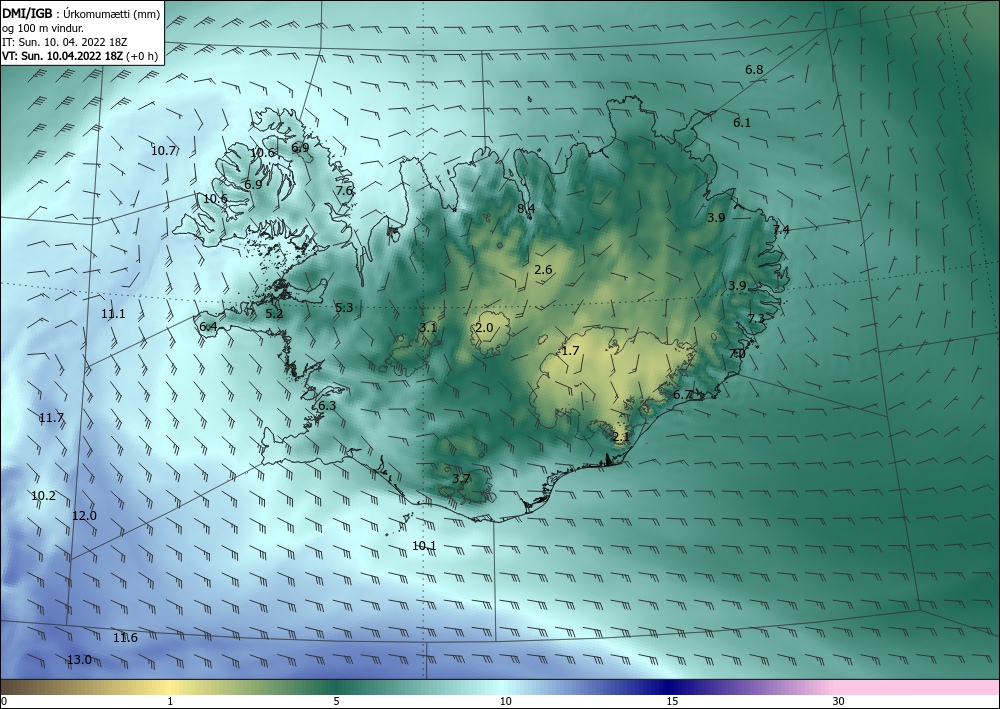Click the '30' tick on the color scale

click(x=839, y=702)
